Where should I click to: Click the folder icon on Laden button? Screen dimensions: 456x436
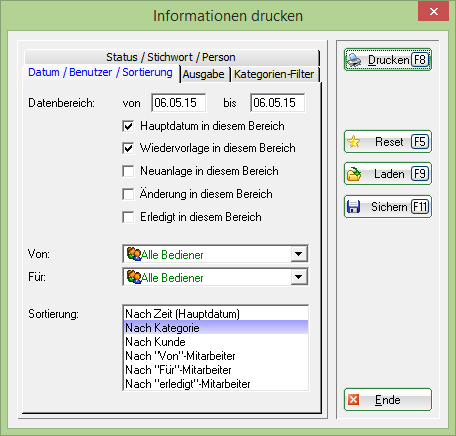tap(354, 174)
